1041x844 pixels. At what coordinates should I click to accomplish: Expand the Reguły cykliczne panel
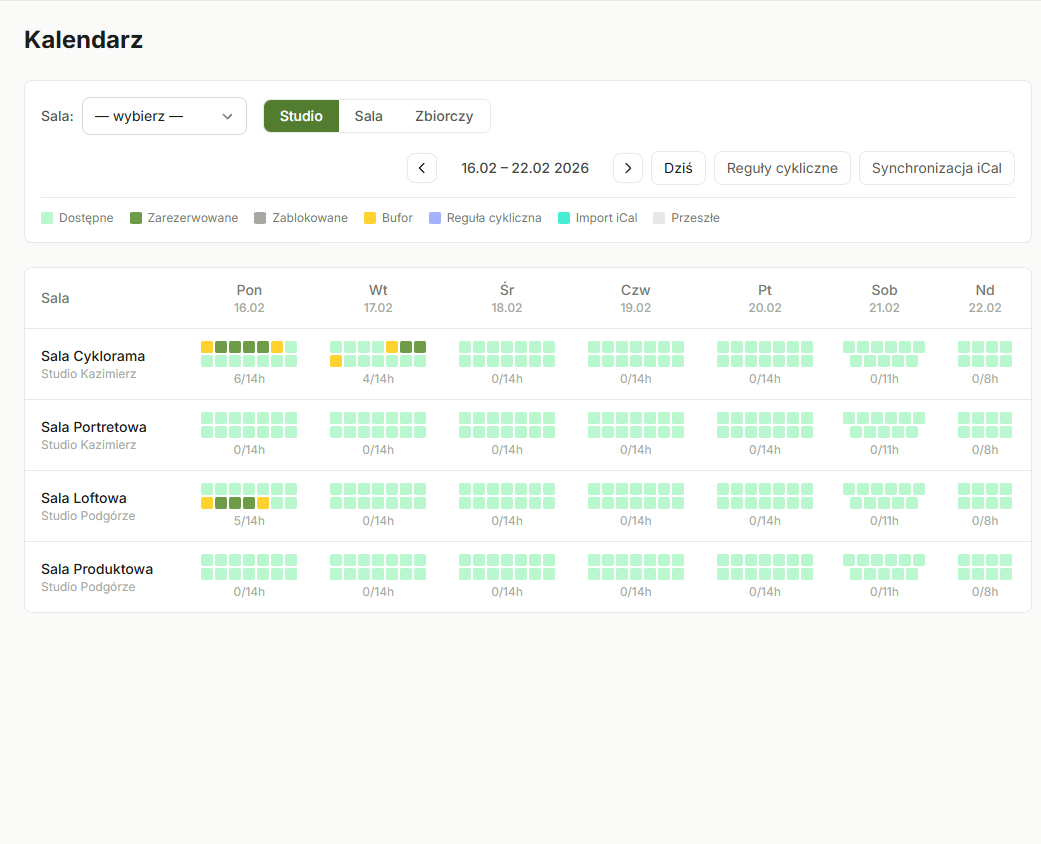(782, 167)
